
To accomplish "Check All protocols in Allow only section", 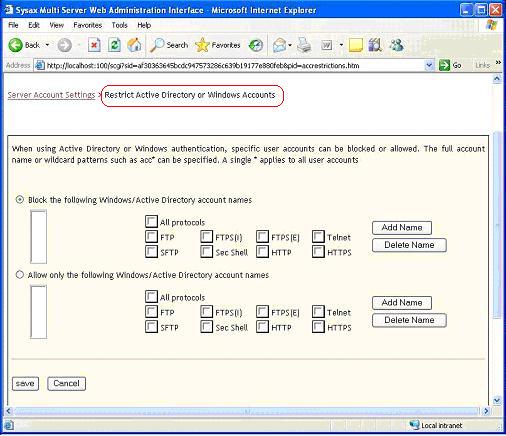I will pos(151,296).
